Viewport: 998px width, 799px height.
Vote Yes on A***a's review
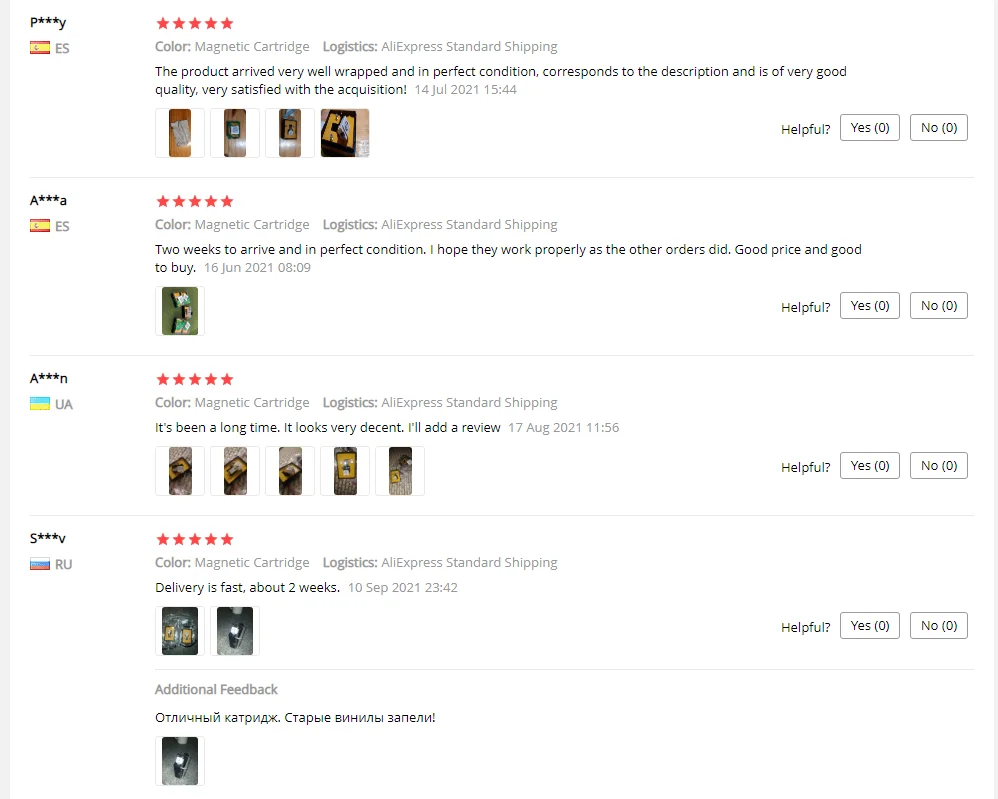pyautogui.click(x=869, y=306)
